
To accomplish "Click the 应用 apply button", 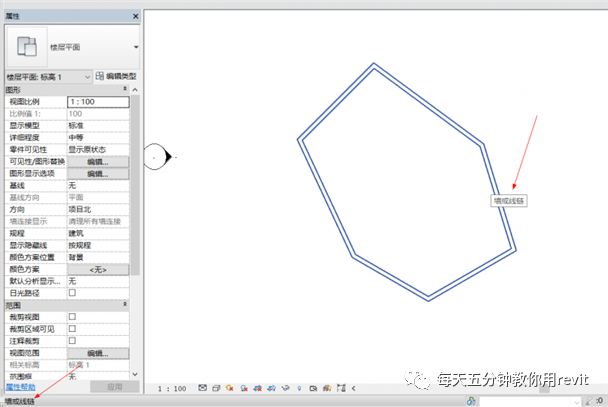I will coord(115,387).
